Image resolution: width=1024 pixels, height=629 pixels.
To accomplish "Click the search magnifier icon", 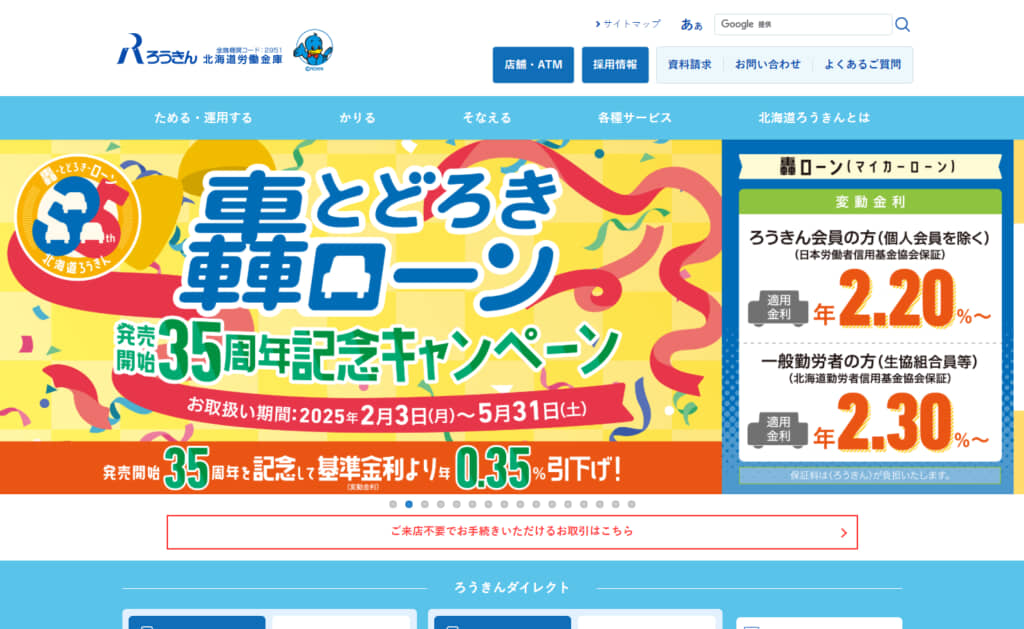I will [x=902, y=25].
